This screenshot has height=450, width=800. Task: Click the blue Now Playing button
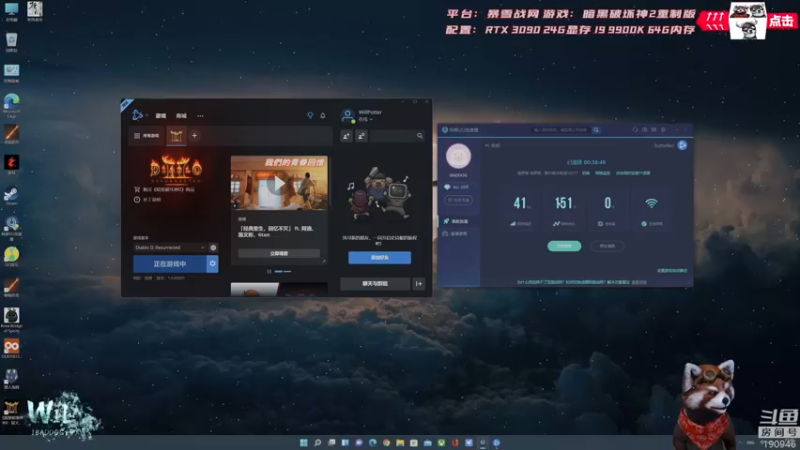click(x=170, y=264)
